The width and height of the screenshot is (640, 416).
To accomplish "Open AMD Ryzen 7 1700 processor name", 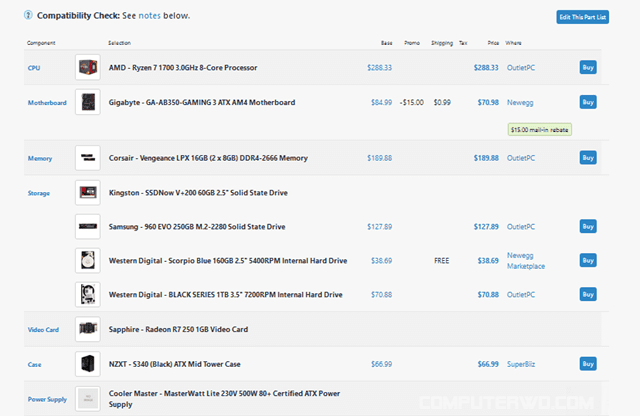I will point(183,68).
